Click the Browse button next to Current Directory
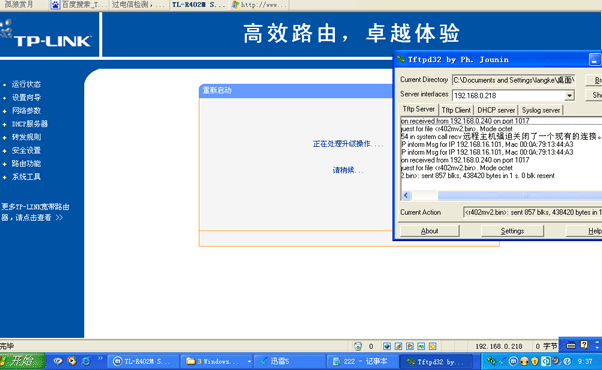Viewport: 602px width, 370px height. coord(594,80)
